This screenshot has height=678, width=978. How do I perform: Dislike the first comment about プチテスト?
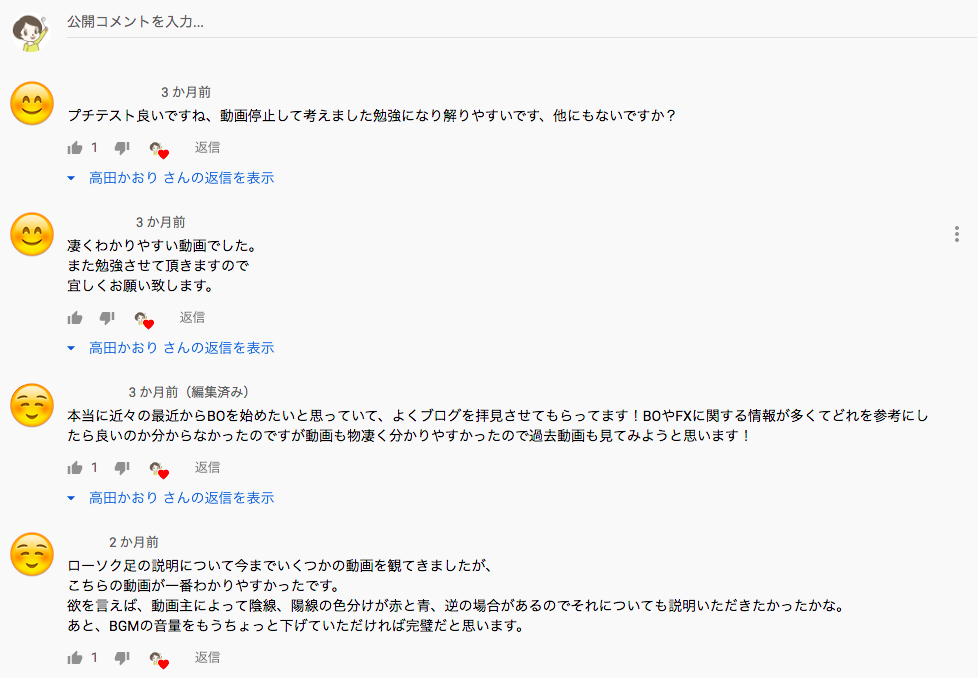[x=120, y=147]
